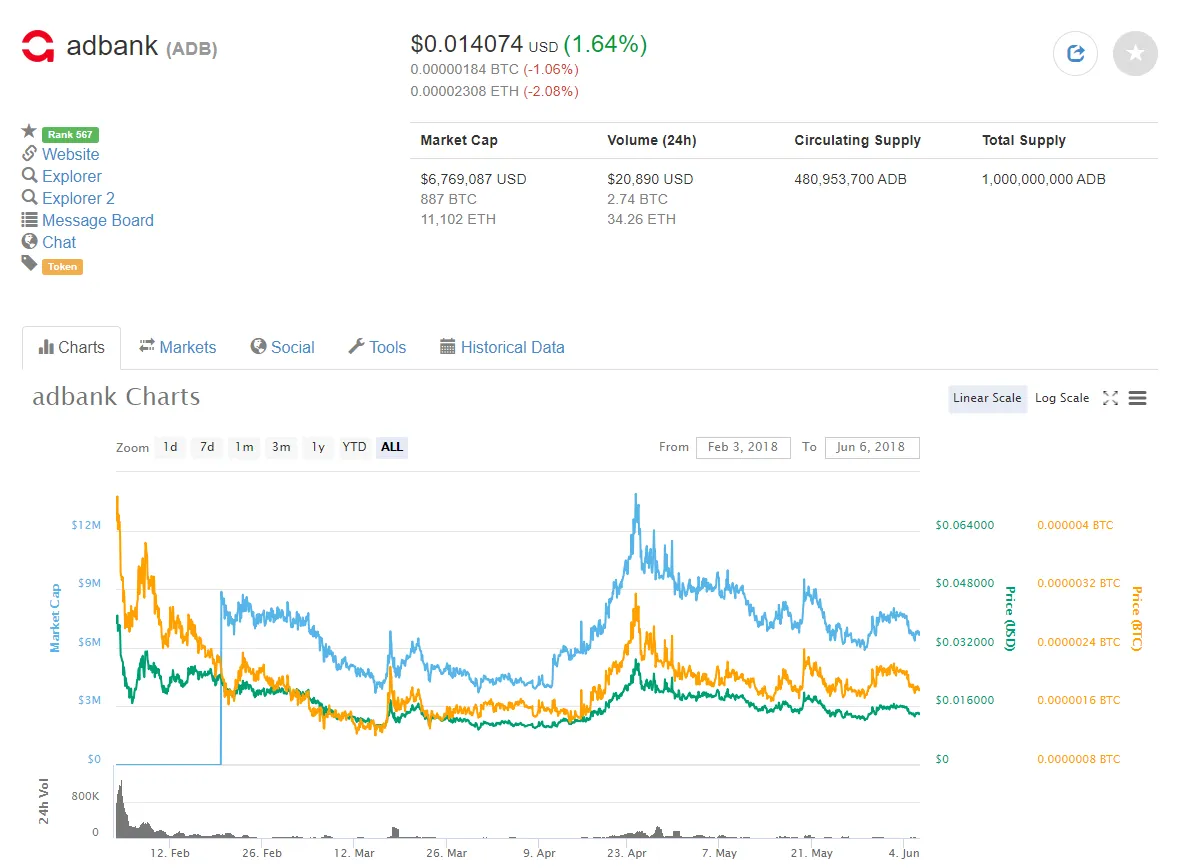This screenshot has height=868, width=1190.
Task: Set chart zoom to ALL
Action: 392,447
